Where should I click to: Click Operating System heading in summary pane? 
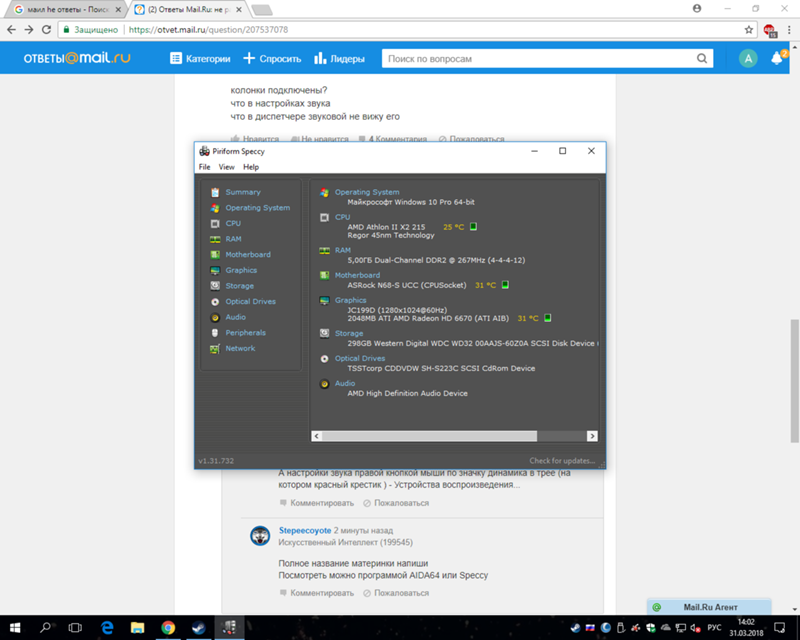(367, 192)
